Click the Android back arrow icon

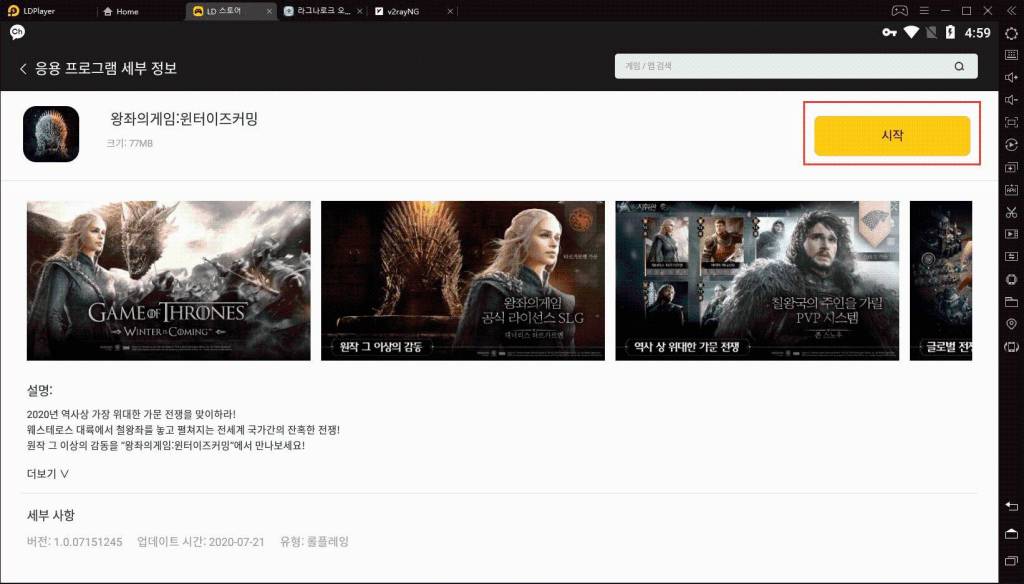(x=1011, y=506)
